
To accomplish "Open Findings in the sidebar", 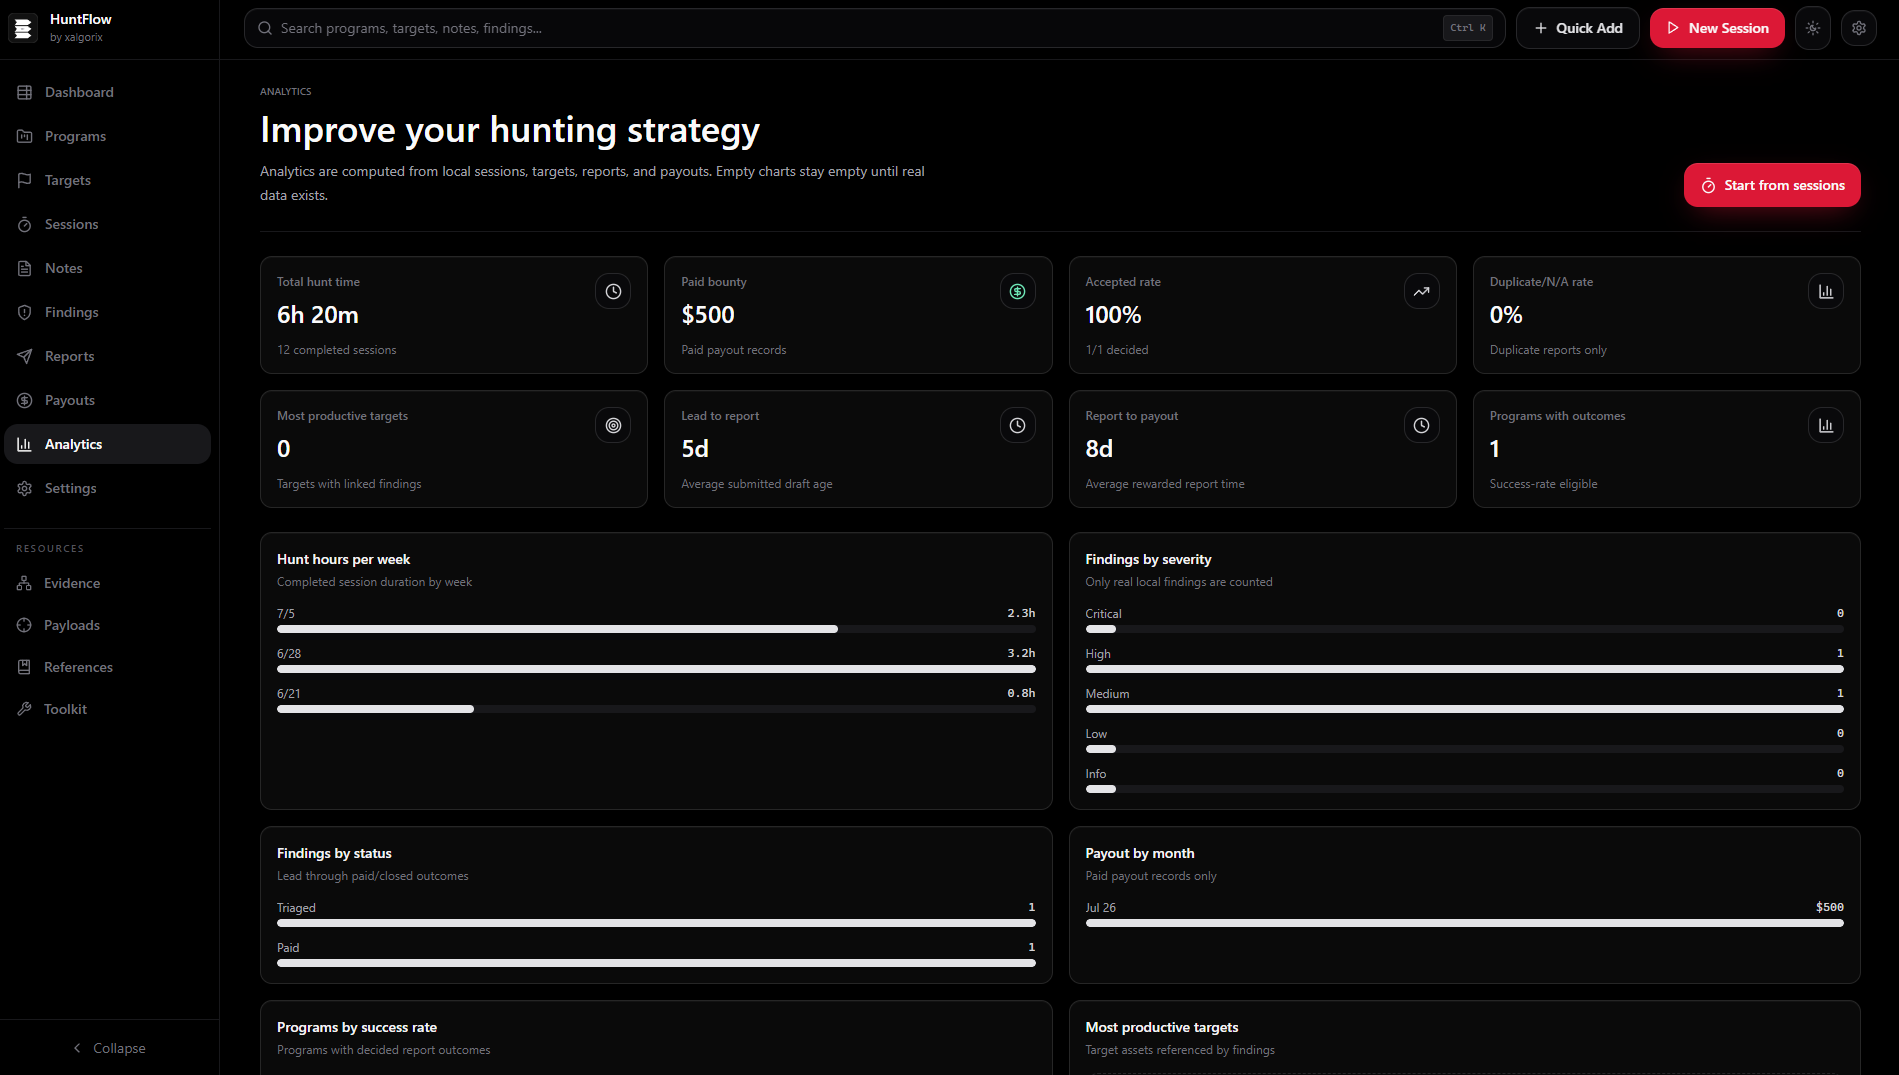I will (107, 312).
